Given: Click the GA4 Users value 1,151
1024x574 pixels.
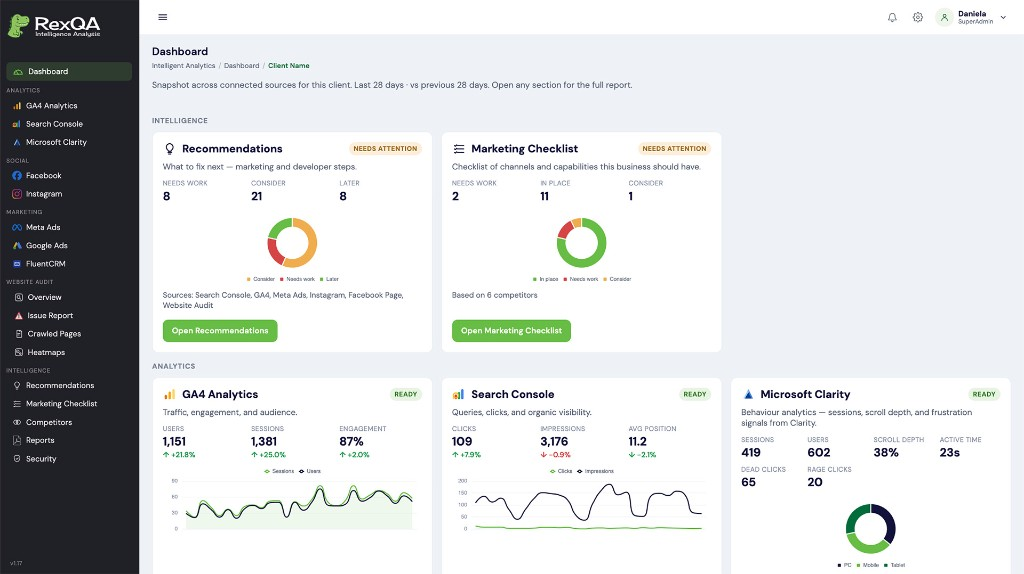Looking at the screenshot, I should [x=174, y=441].
